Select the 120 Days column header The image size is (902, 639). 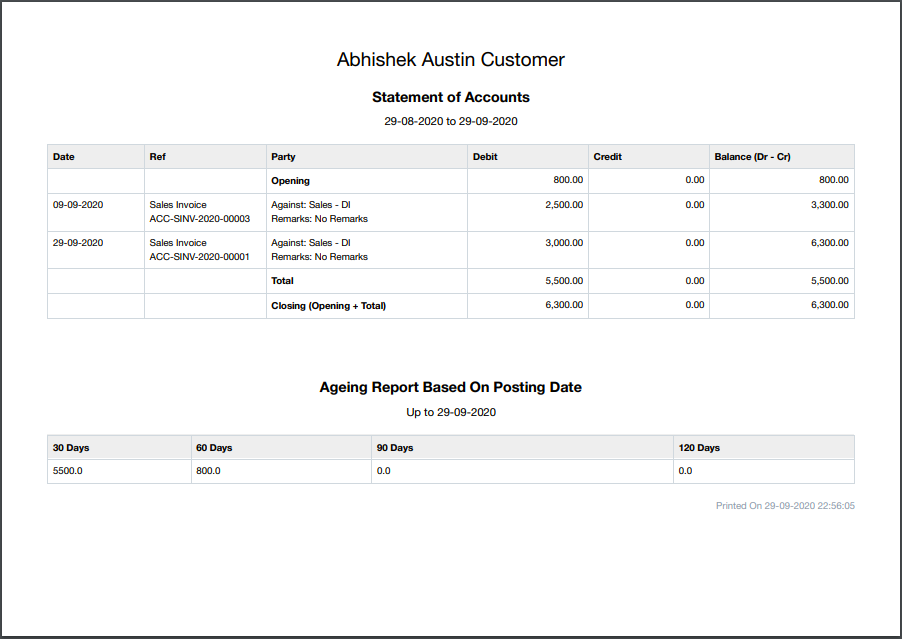click(x=699, y=448)
